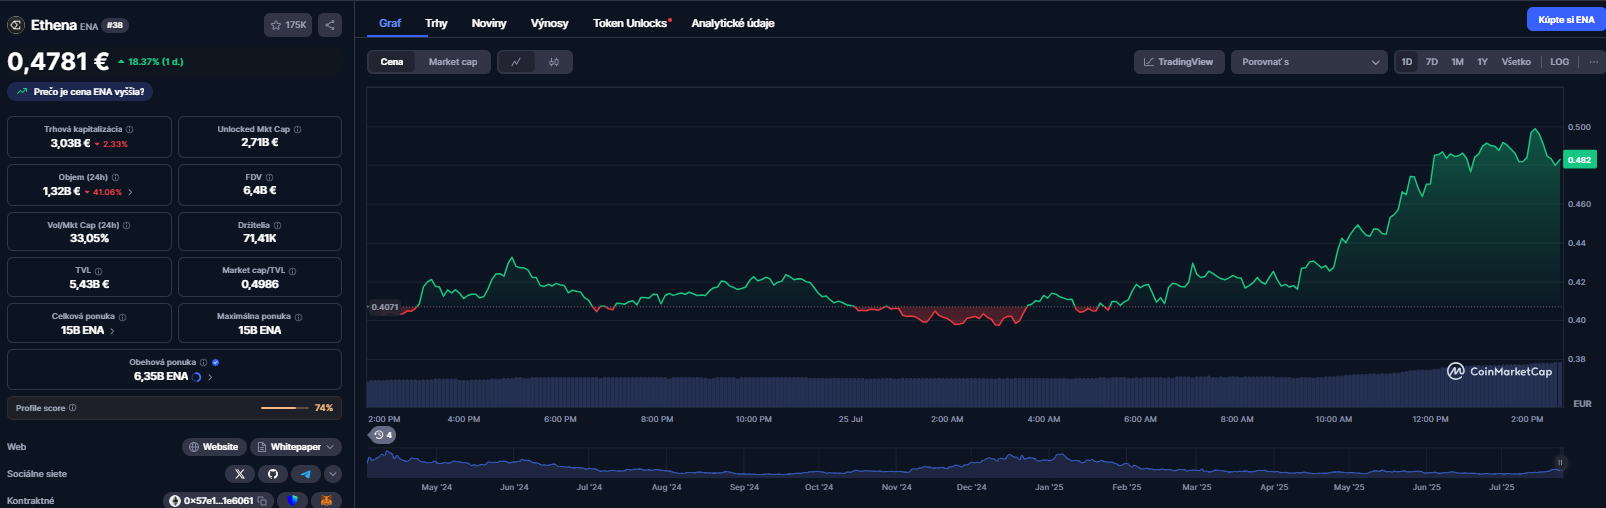Select the line chart view icon
The height and width of the screenshot is (508, 1606).
[x=516, y=62]
